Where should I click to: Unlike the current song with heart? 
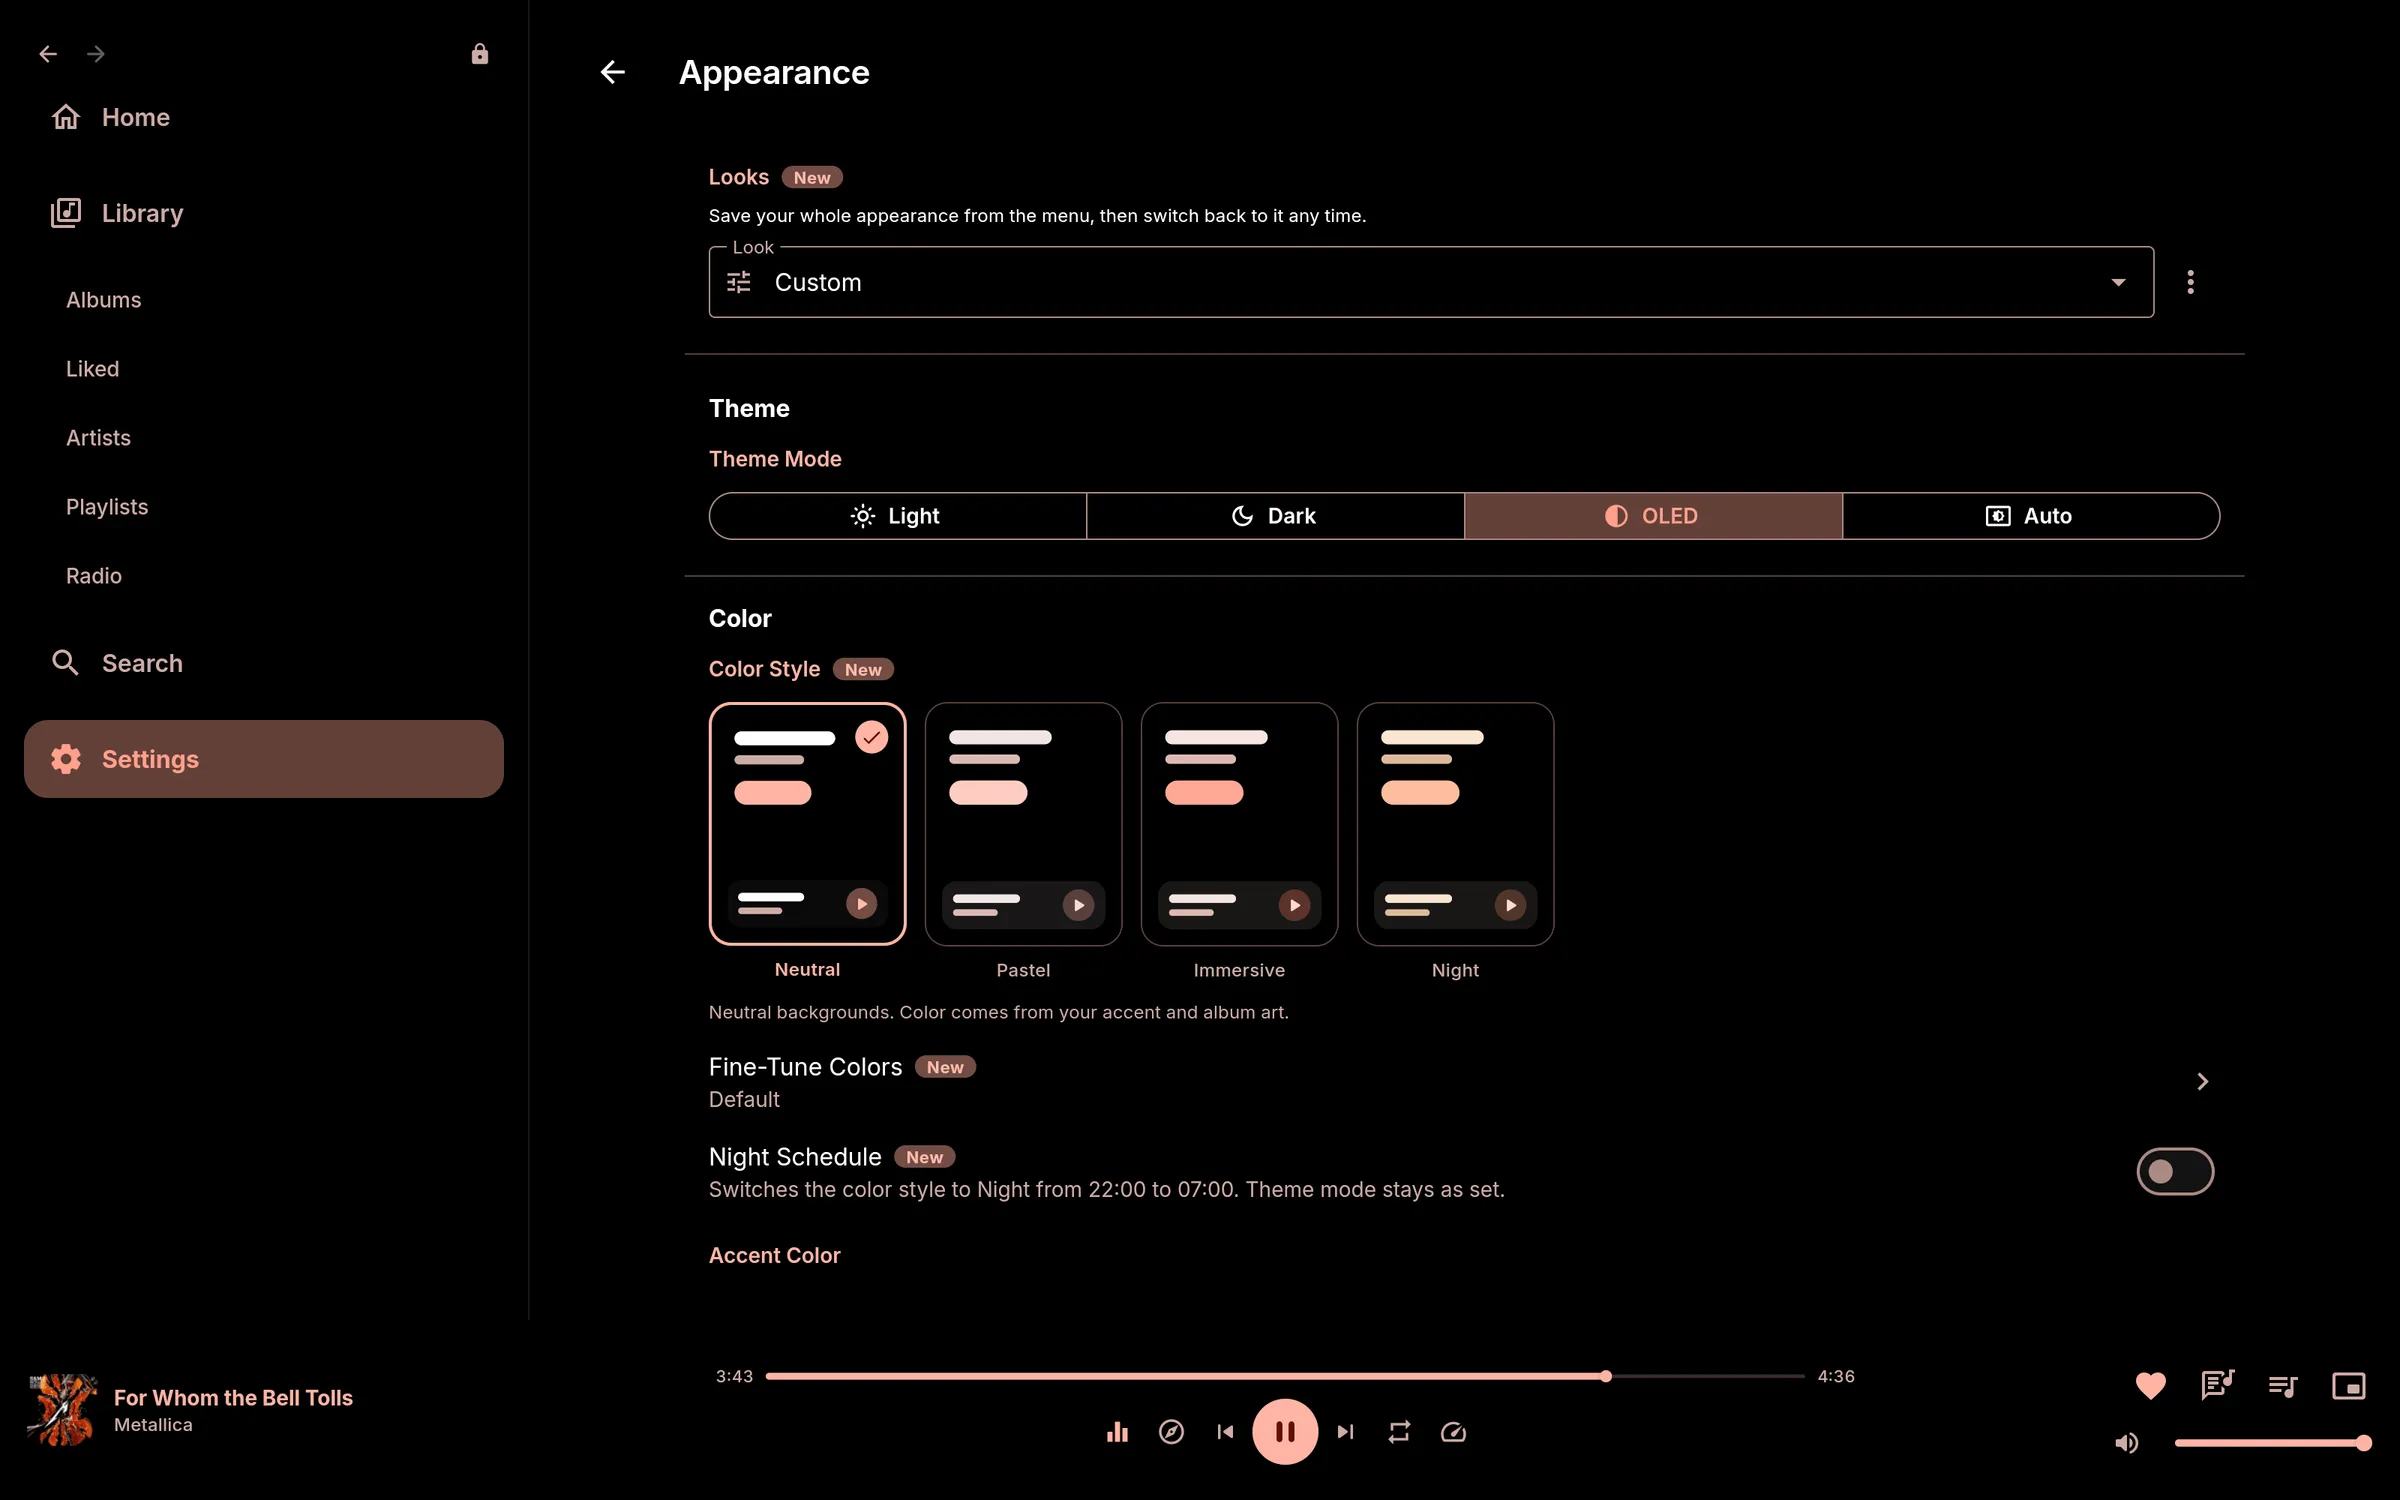point(2150,1385)
